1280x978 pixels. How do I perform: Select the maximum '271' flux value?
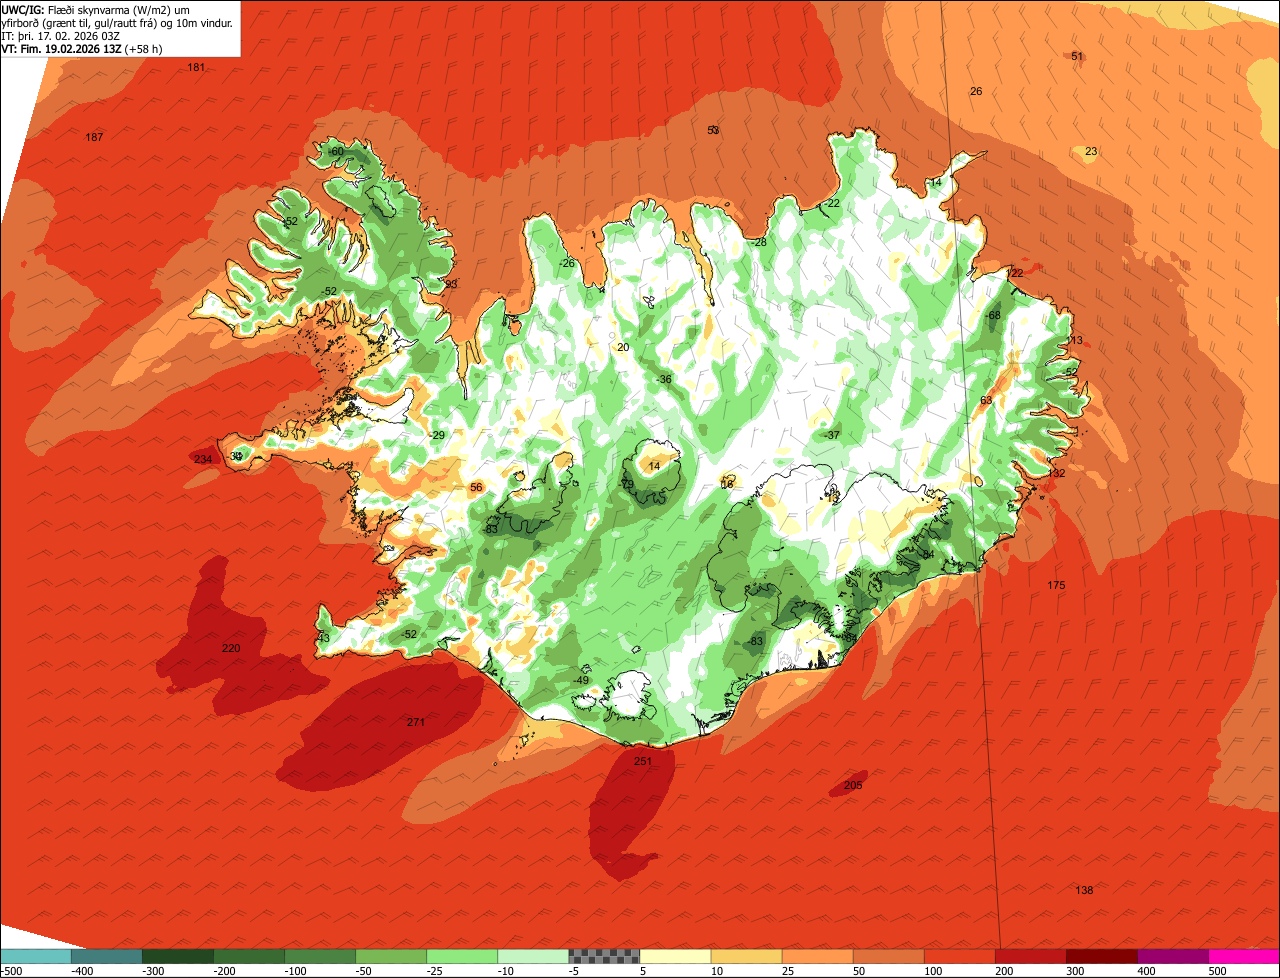tap(416, 722)
